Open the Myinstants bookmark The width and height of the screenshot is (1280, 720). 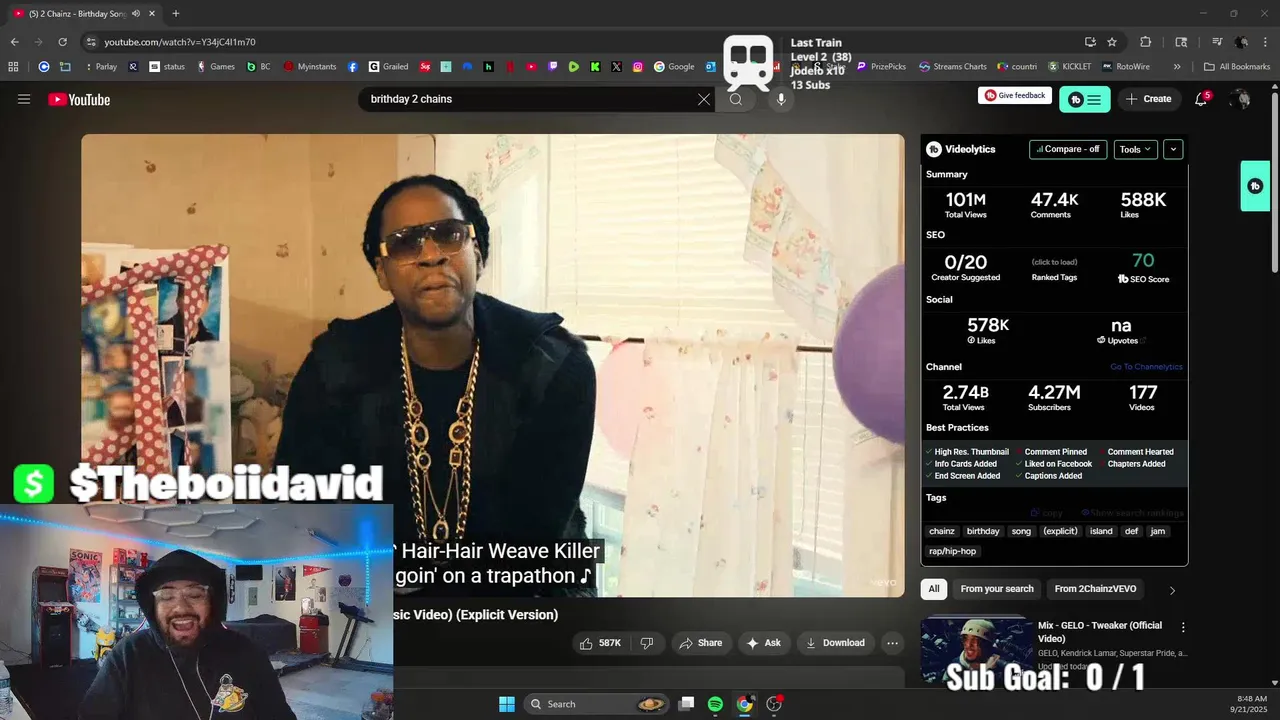point(310,66)
